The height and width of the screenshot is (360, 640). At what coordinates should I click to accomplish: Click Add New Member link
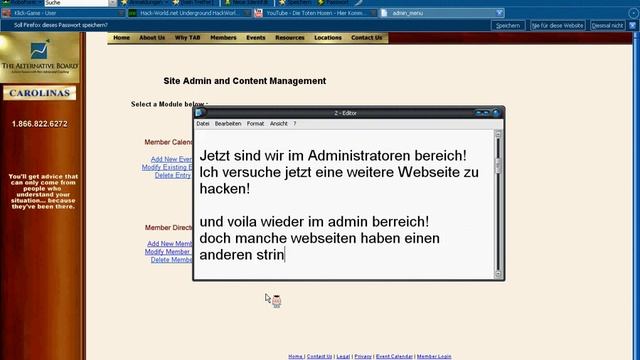point(169,244)
